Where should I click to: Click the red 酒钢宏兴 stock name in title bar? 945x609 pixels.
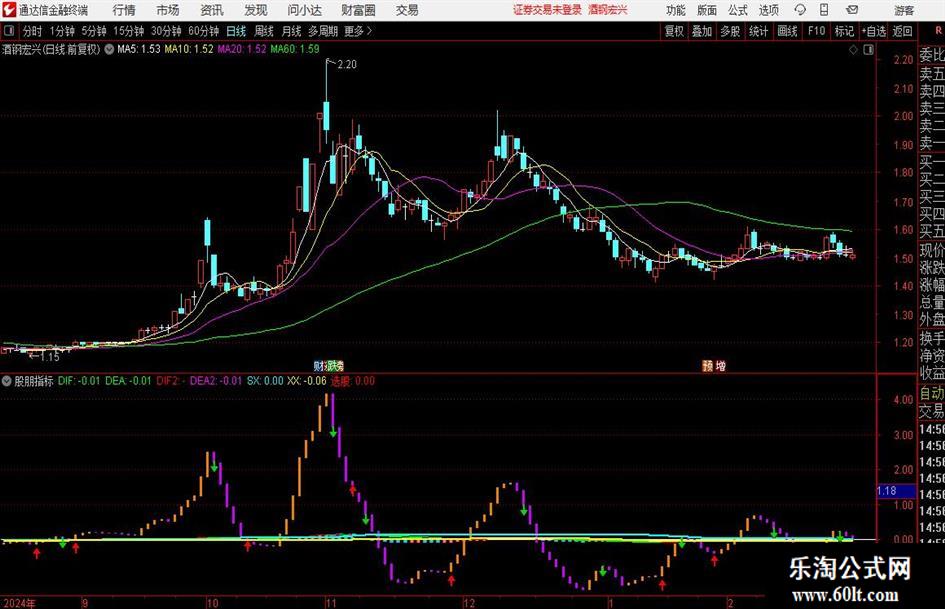pos(608,10)
